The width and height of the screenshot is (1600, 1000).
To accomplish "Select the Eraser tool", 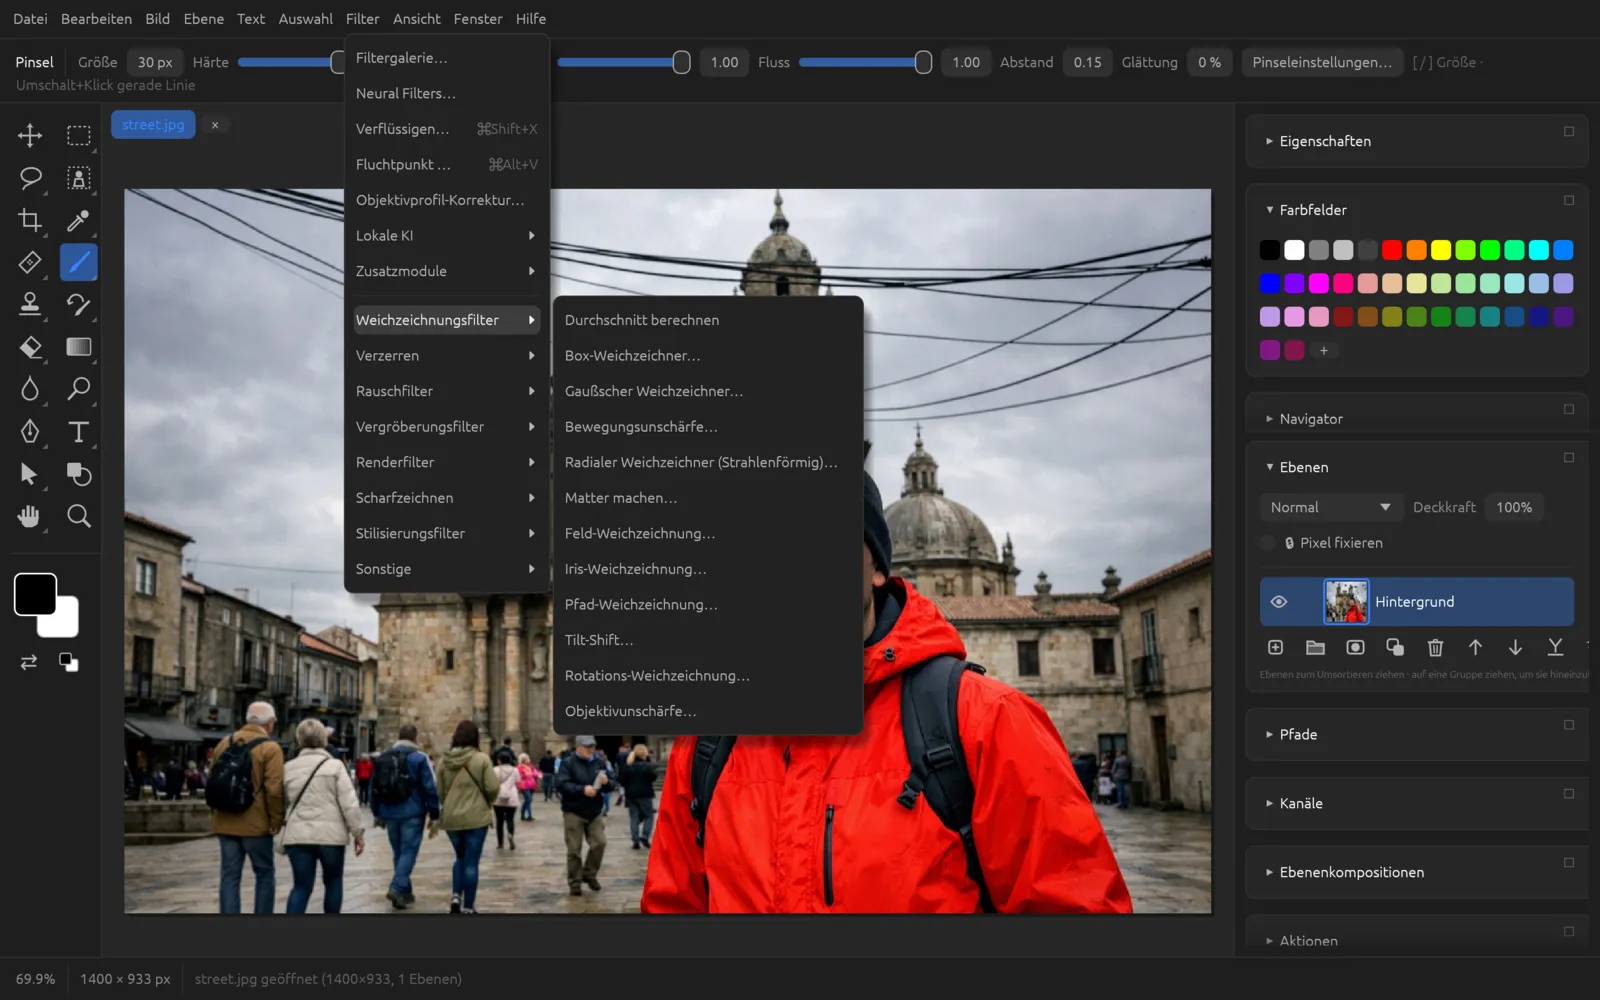I will 30,347.
